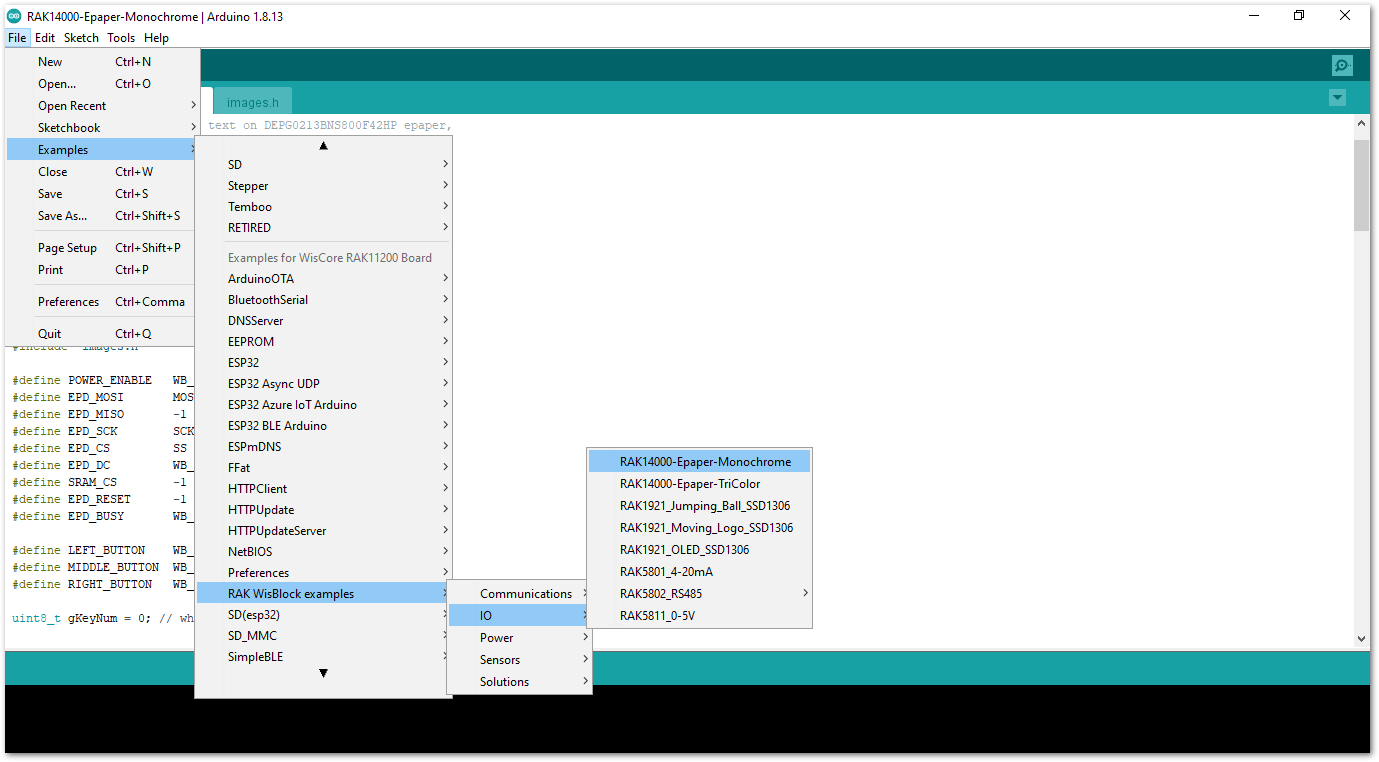Expand the ArduinoOTA examples submenu
The height and width of the screenshot is (762, 1379).
coord(323,279)
